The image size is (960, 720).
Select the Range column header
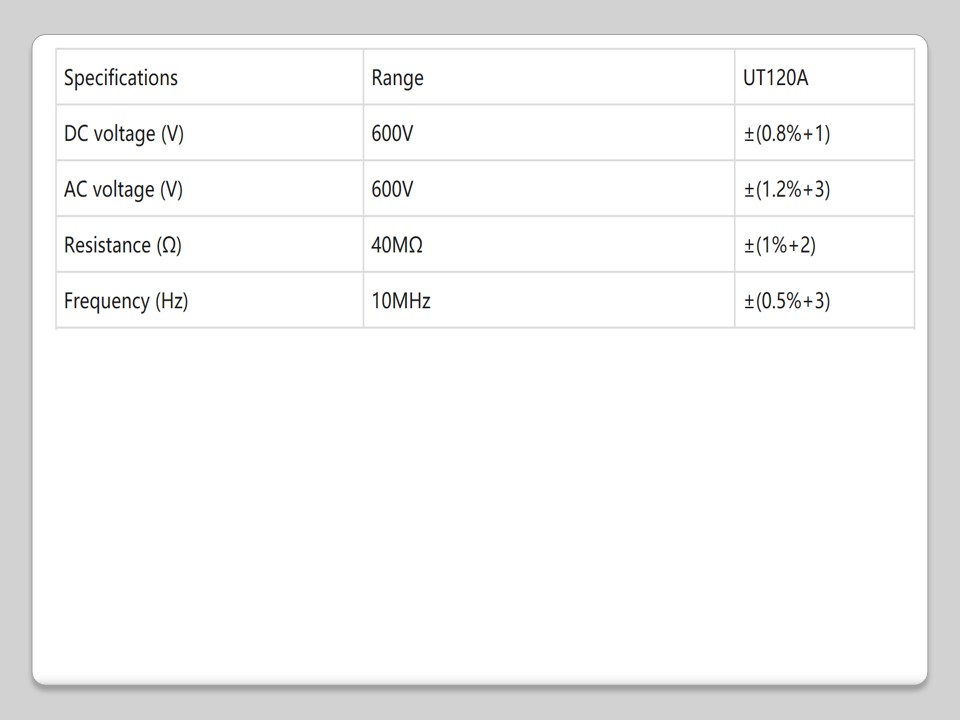[397, 78]
